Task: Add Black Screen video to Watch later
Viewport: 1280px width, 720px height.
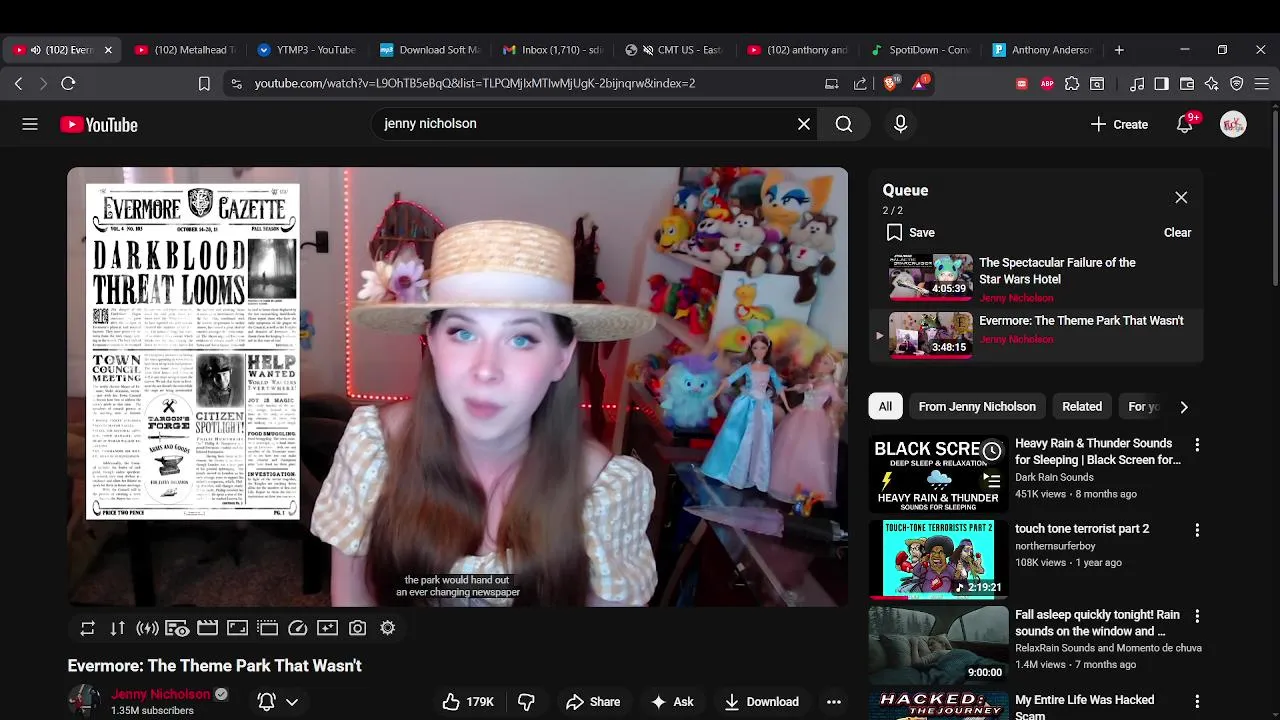Action: tap(991, 452)
